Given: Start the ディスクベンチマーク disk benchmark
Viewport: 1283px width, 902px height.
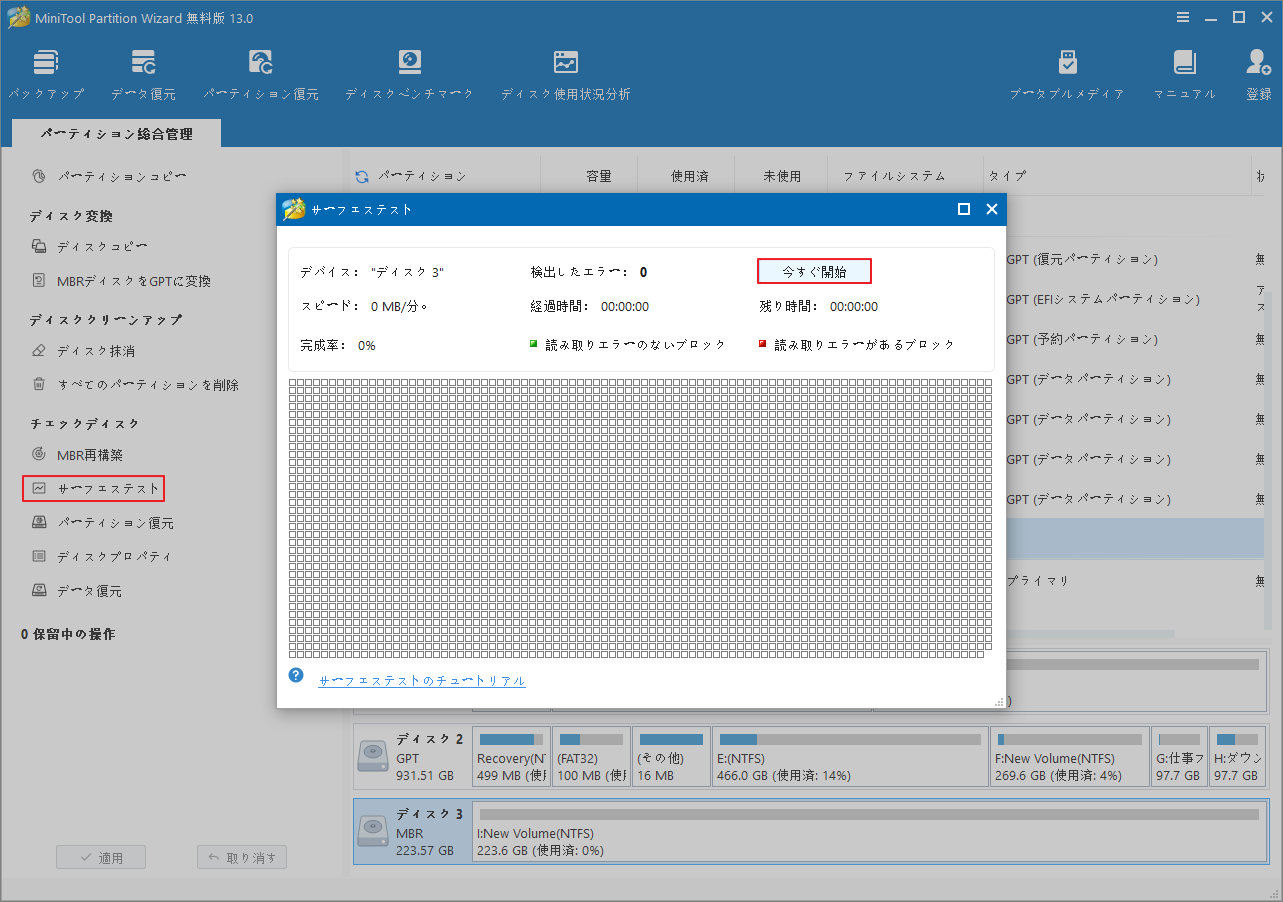Looking at the screenshot, I should tap(408, 71).
